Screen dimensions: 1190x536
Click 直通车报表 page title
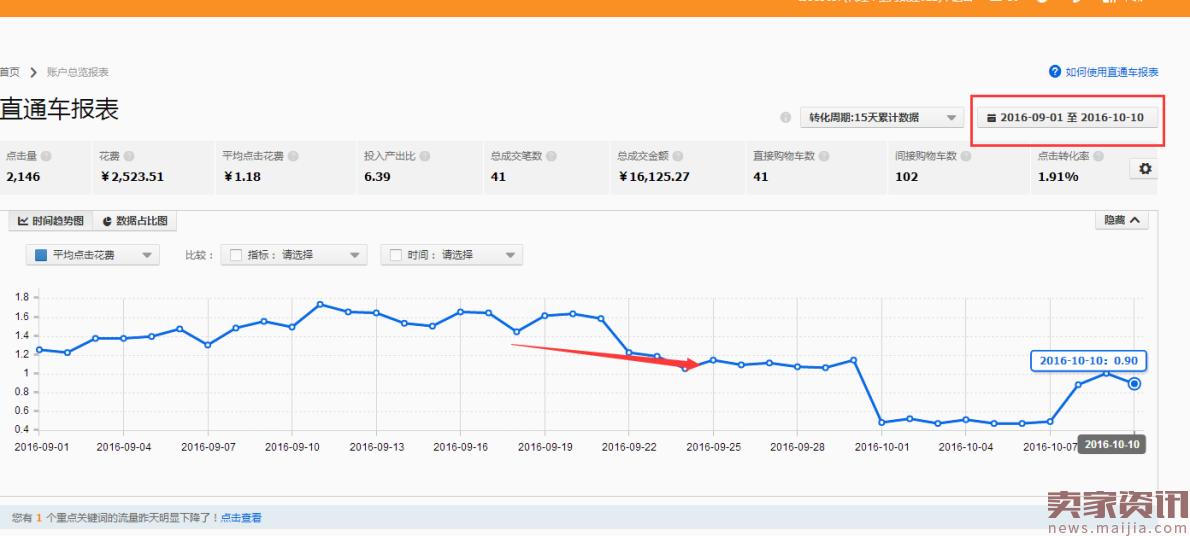pyautogui.click(x=59, y=109)
